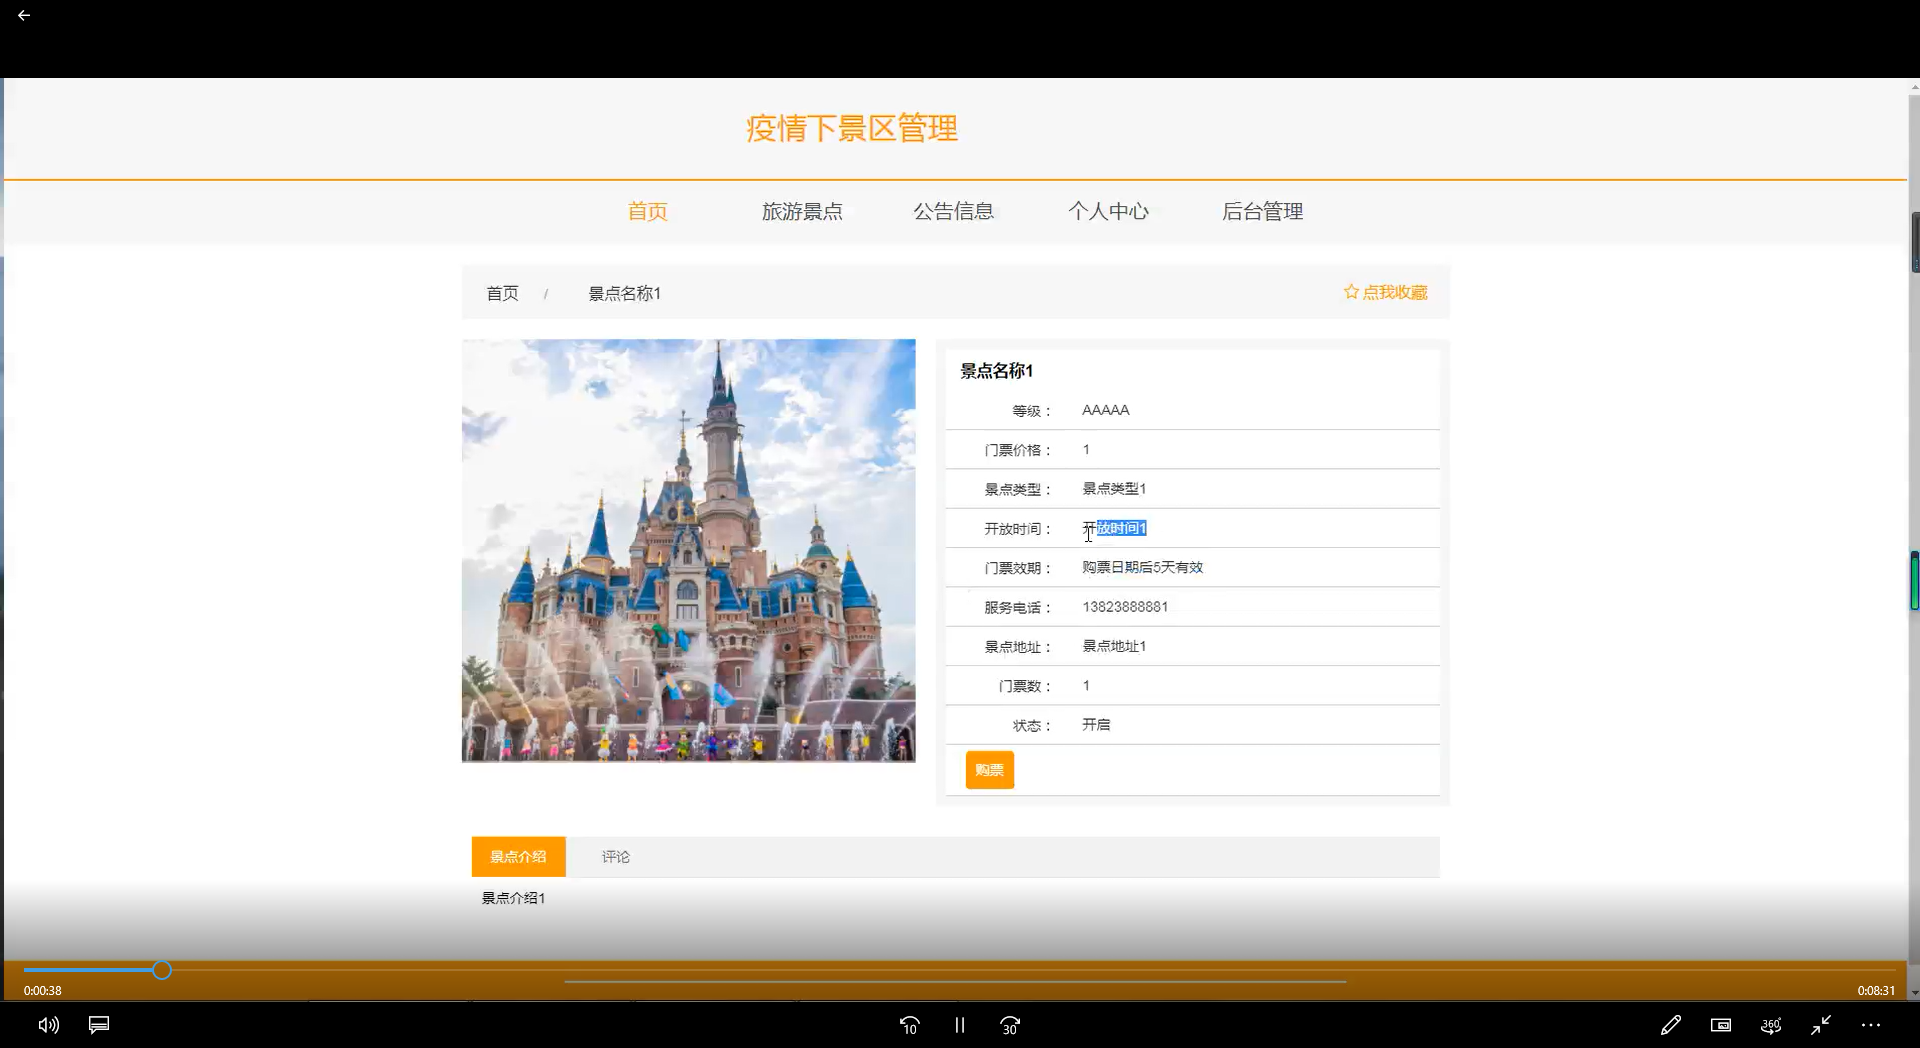Click the 首页 navigation tab
This screenshot has width=1920, height=1048.
pos(647,211)
